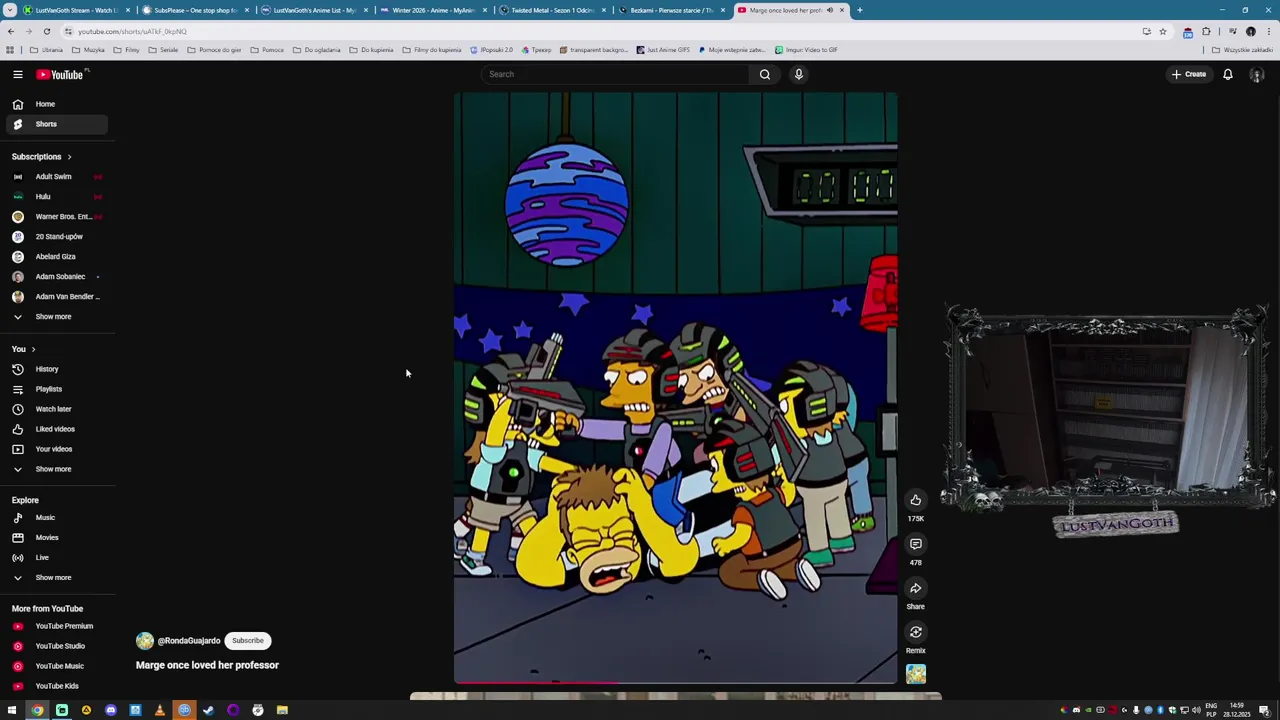Open Watch later list
The image size is (1280, 720).
click(x=57, y=409)
